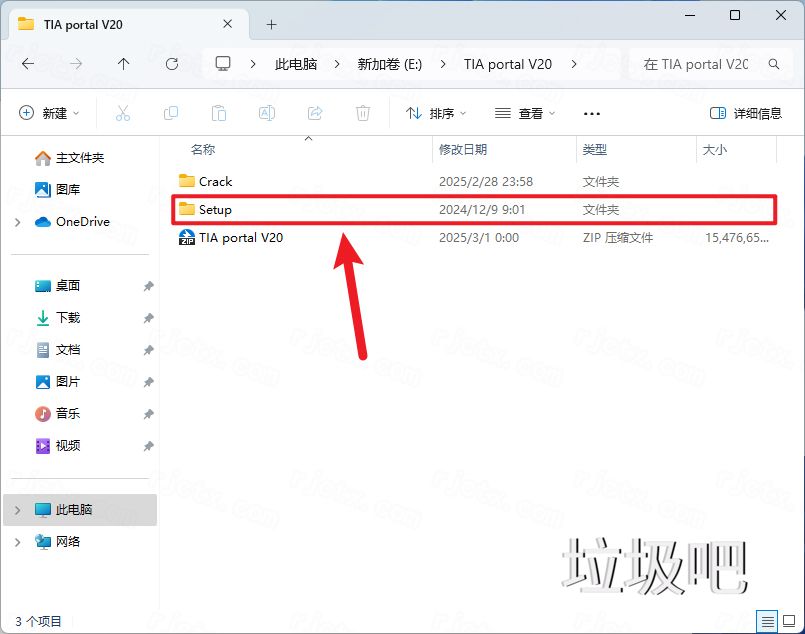Click the 新建 new item button
This screenshot has width=805, height=634.
point(49,112)
